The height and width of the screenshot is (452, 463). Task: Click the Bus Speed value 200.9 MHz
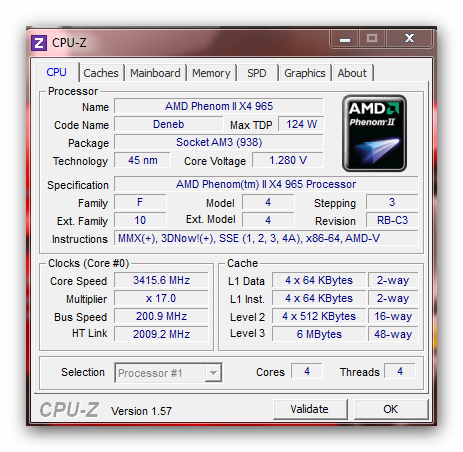coord(161,316)
